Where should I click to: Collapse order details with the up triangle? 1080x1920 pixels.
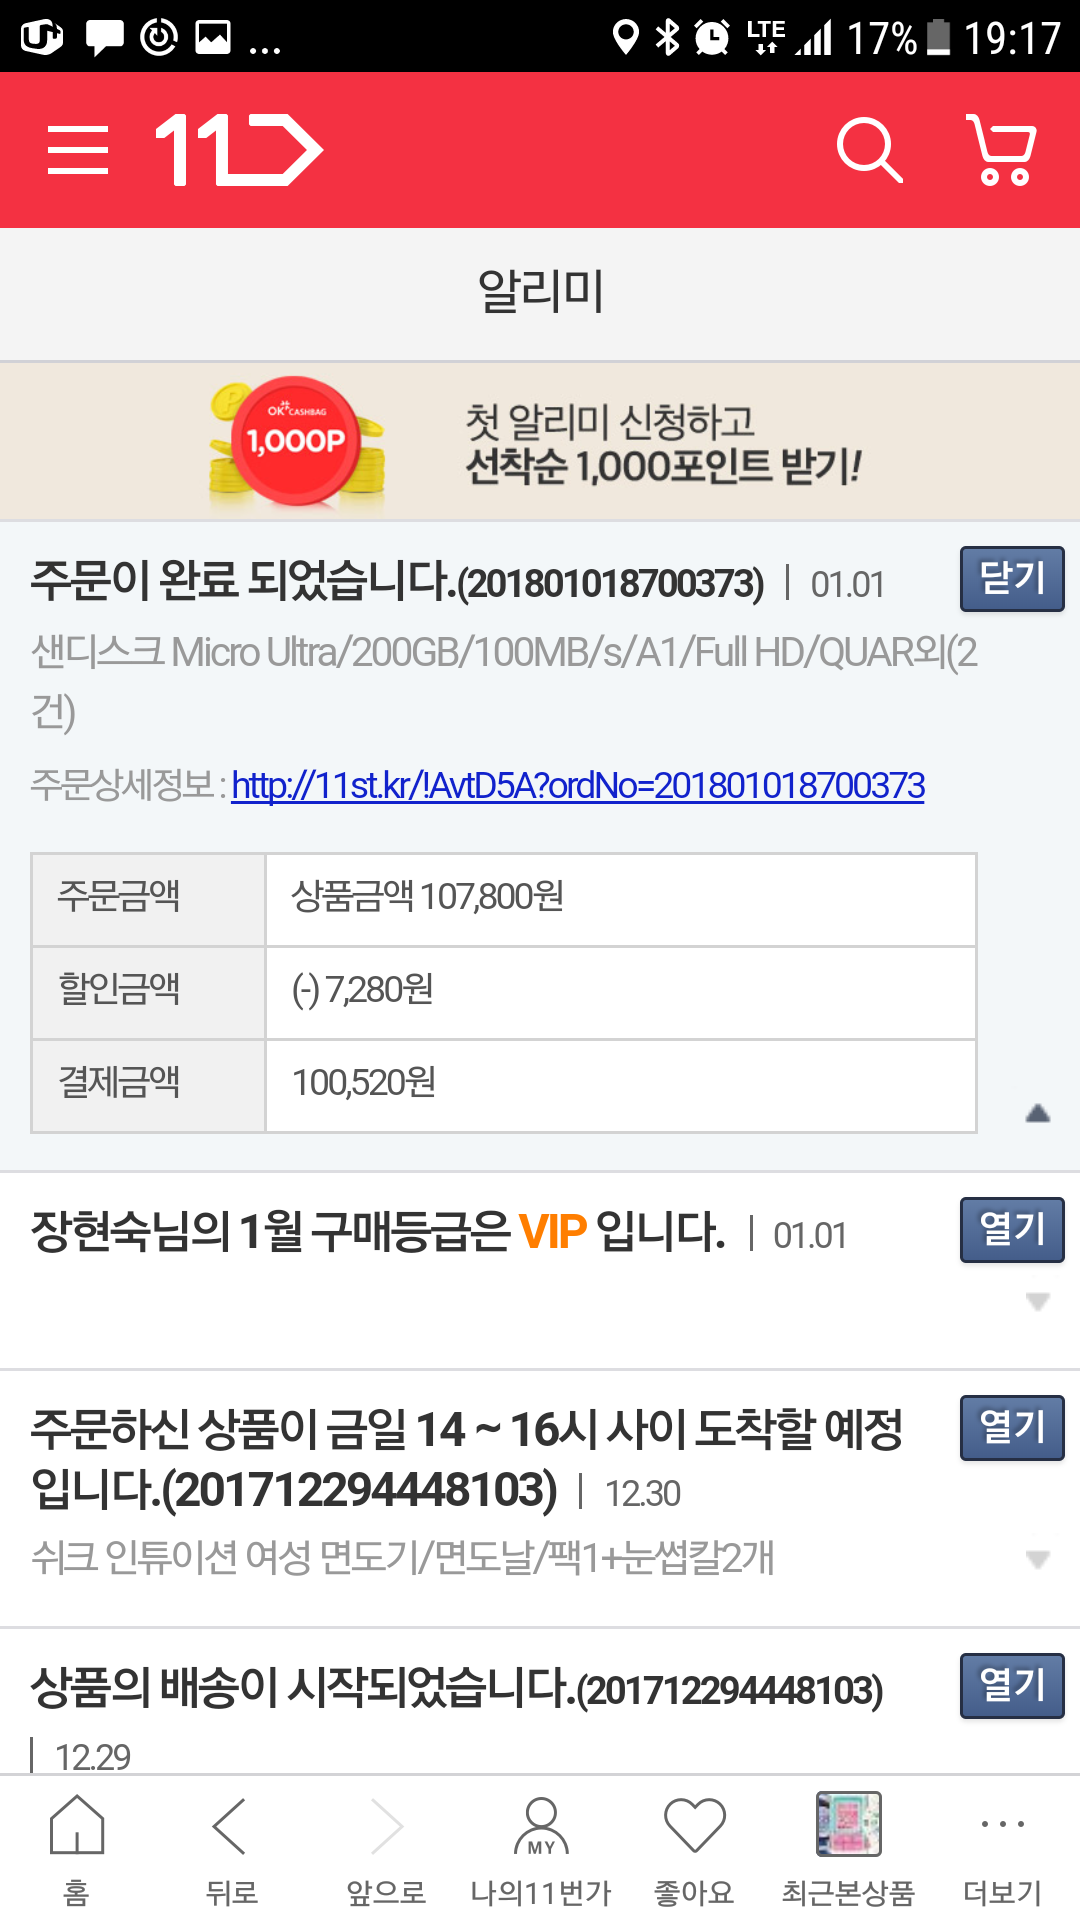click(x=1038, y=1113)
